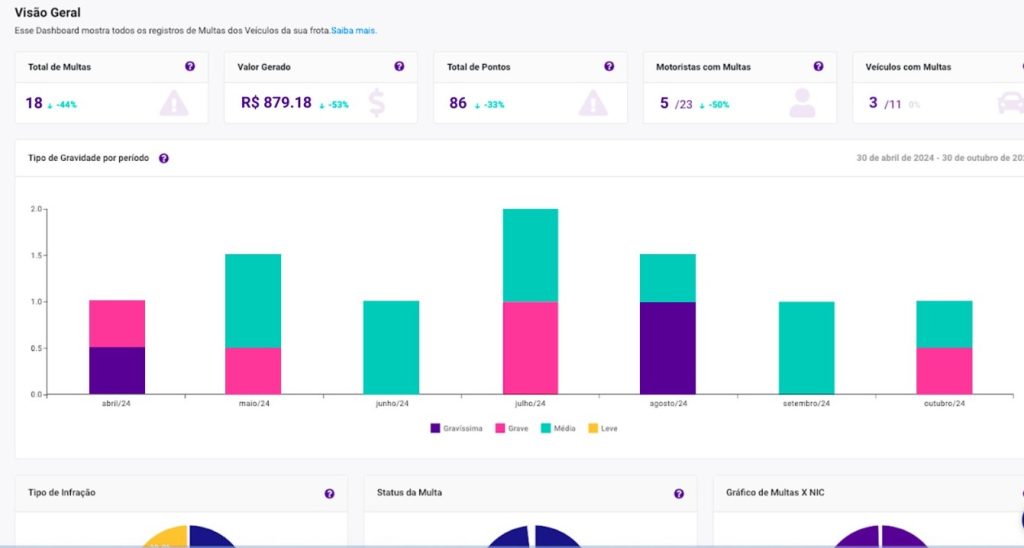Click the '-44%' change indicator
The image size is (1024, 548).
click(x=66, y=105)
